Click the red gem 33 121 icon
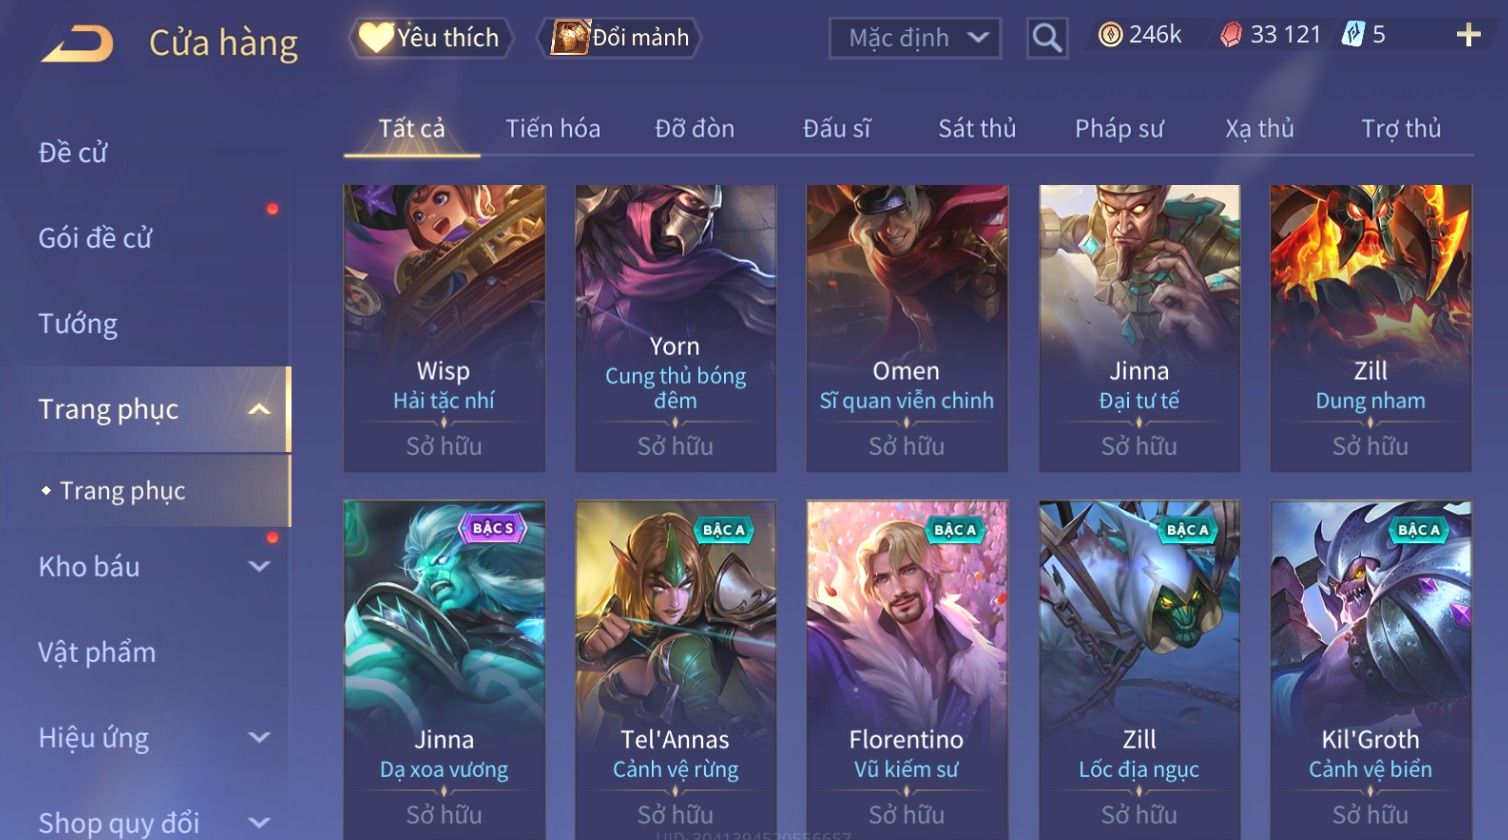Image resolution: width=1508 pixels, height=840 pixels. pyautogui.click(x=1231, y=35)
